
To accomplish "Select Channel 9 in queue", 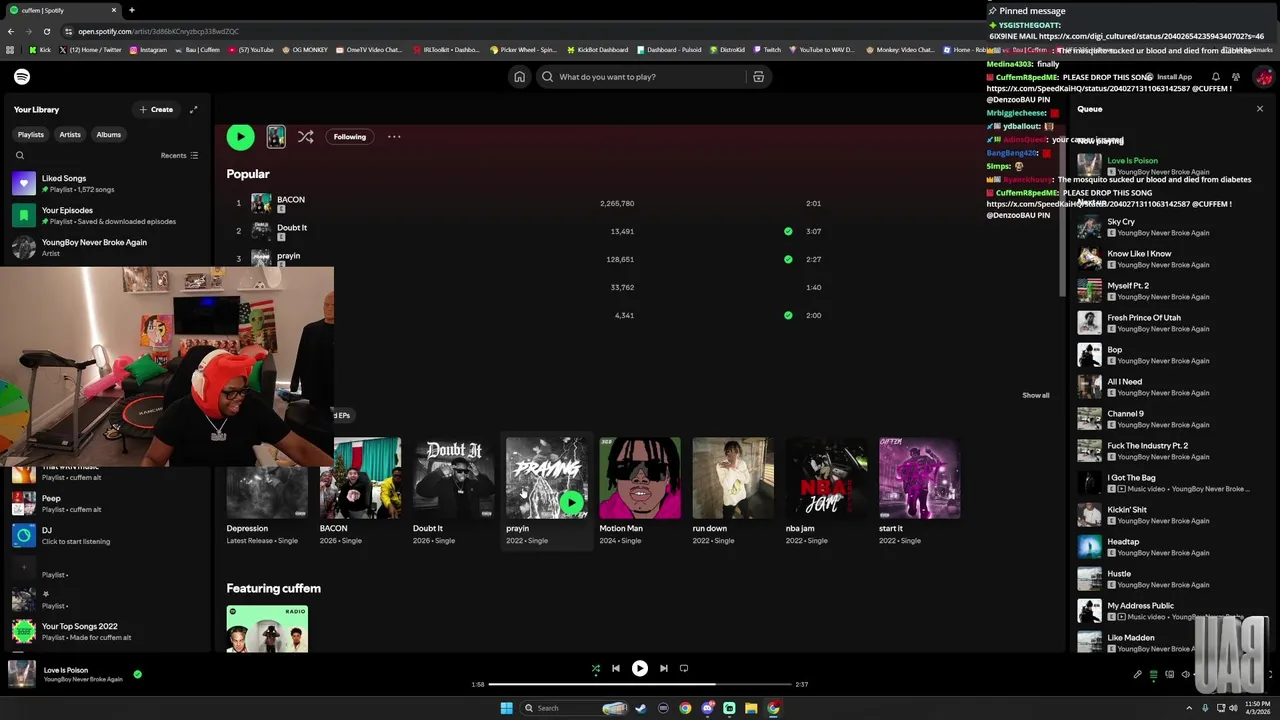I will pos(1168,419).
